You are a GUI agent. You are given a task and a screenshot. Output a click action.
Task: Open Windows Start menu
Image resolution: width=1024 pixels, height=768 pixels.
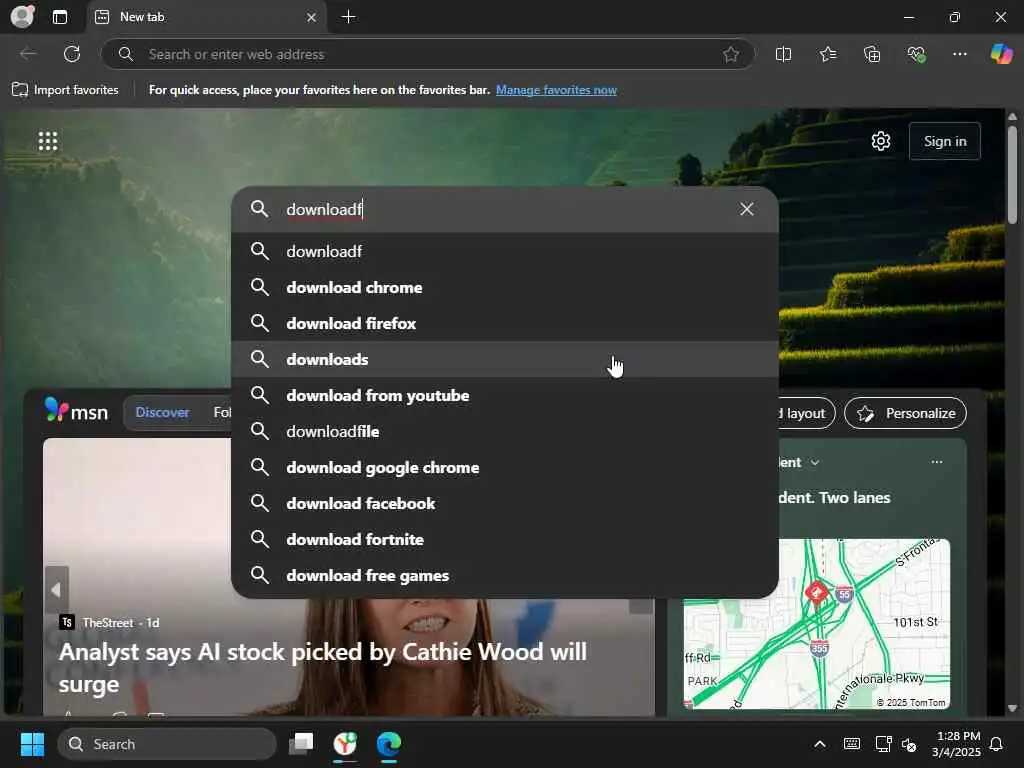coord(32,744)
